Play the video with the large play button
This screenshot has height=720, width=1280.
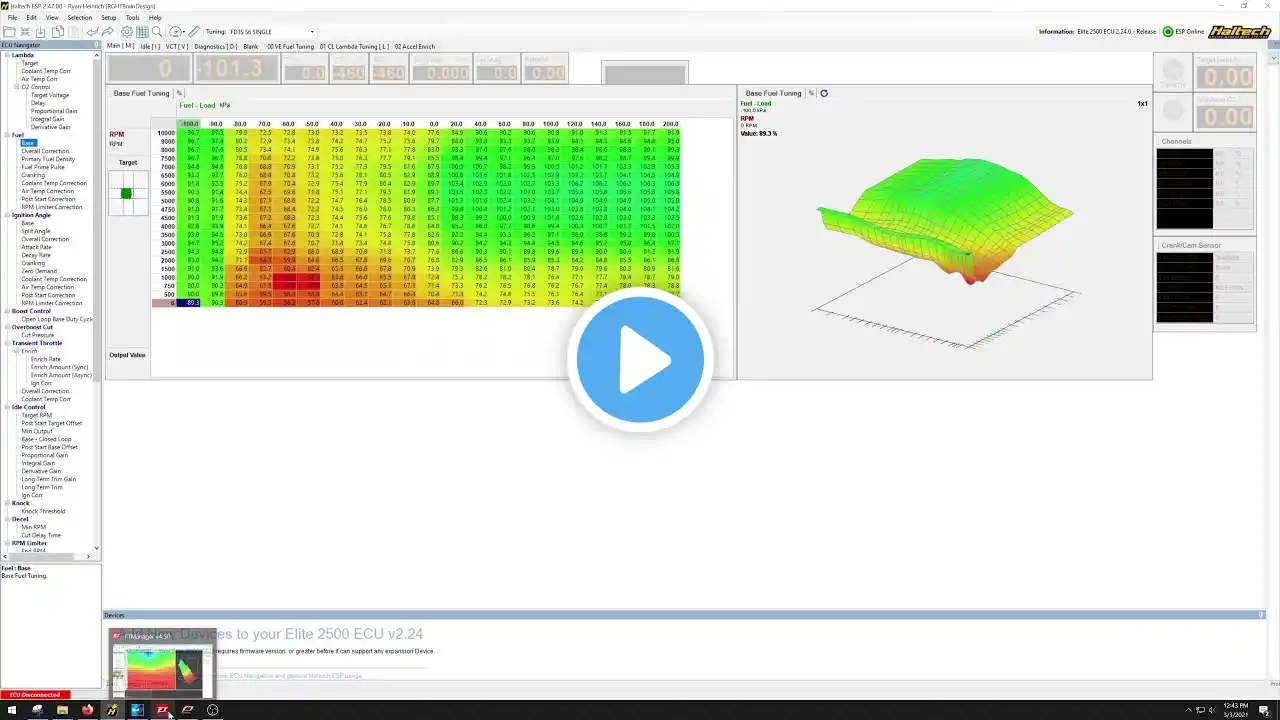tap(640, 360)
